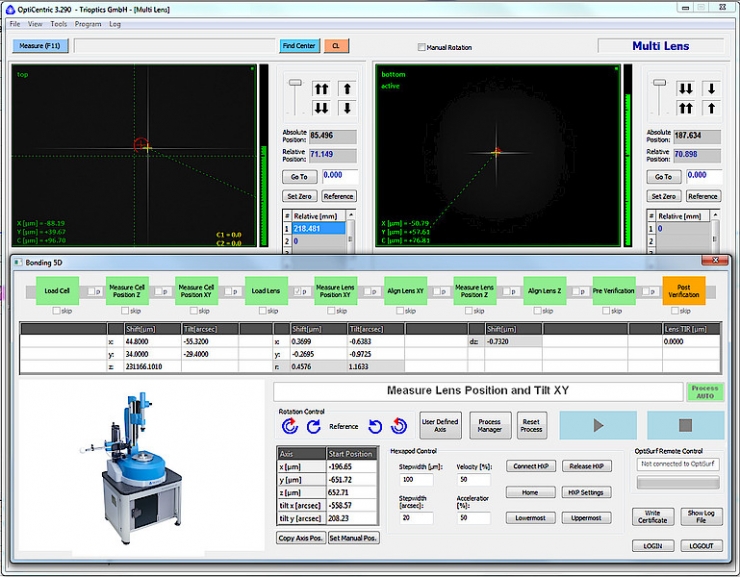
Task: Enable skip under Load Lens step
Action: 262,310
